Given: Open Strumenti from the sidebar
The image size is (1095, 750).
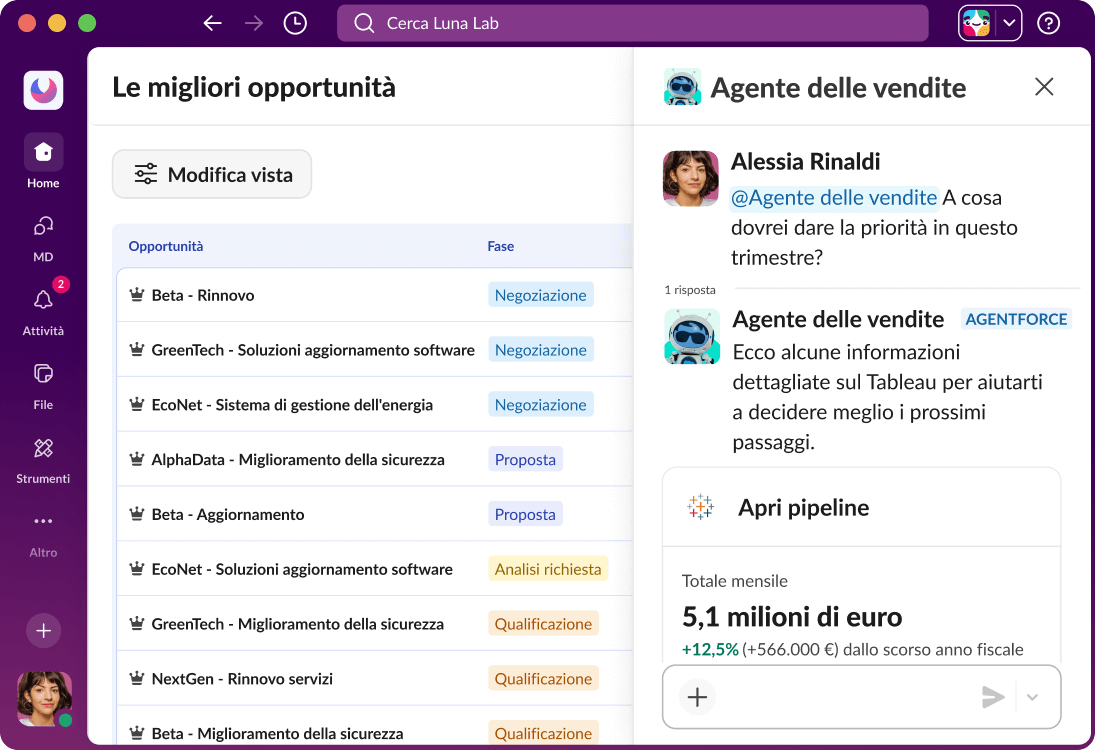Looking at the screenshot, I should [x=42, y=448].
